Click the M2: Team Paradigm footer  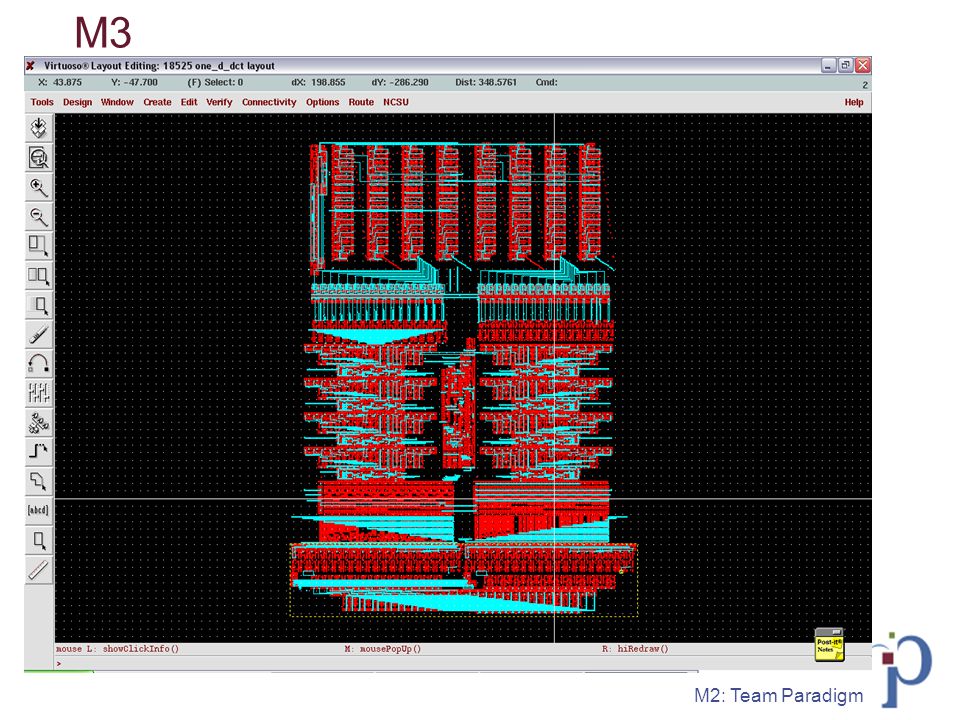tap(778, 696)
